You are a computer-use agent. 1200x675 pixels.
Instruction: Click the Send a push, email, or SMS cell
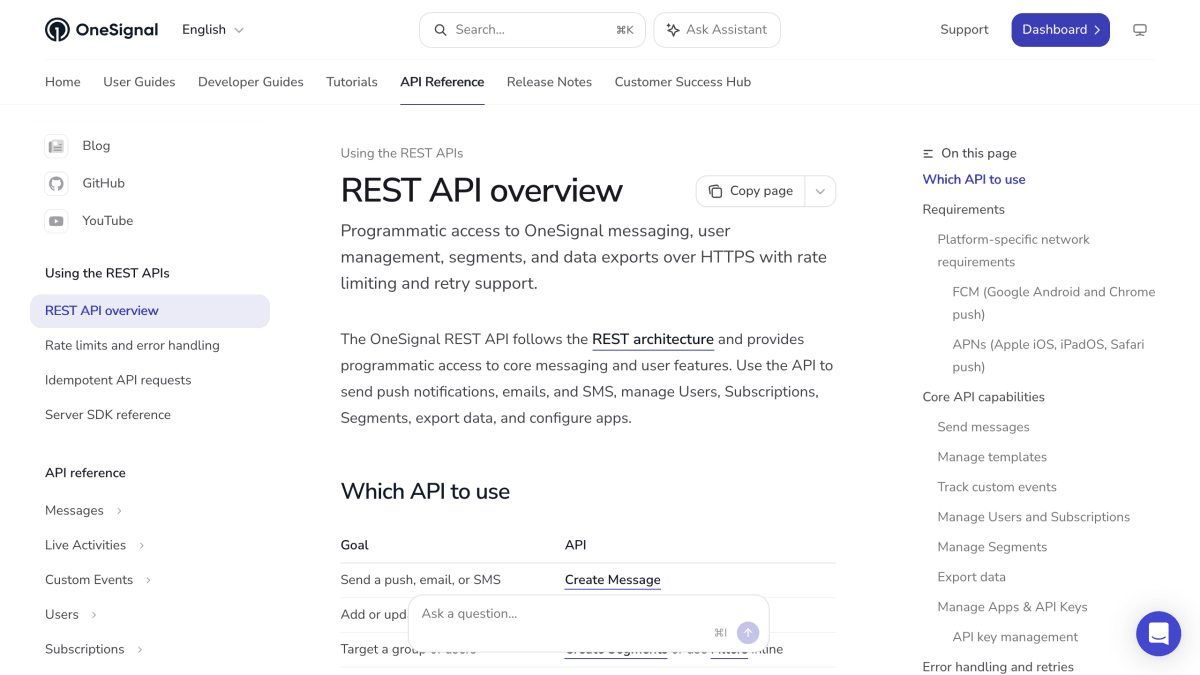click(x=421, y=580)
